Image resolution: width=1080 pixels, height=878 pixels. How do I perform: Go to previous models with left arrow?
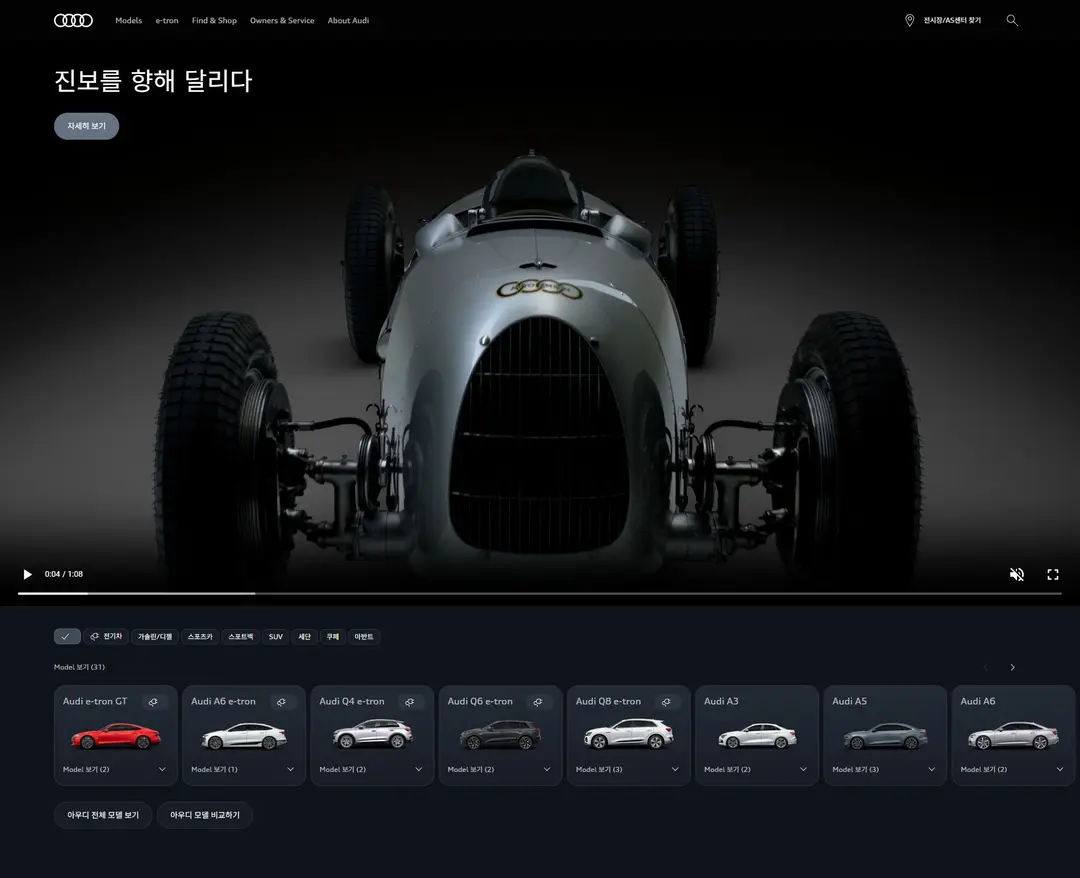click(x=986, y=667)
